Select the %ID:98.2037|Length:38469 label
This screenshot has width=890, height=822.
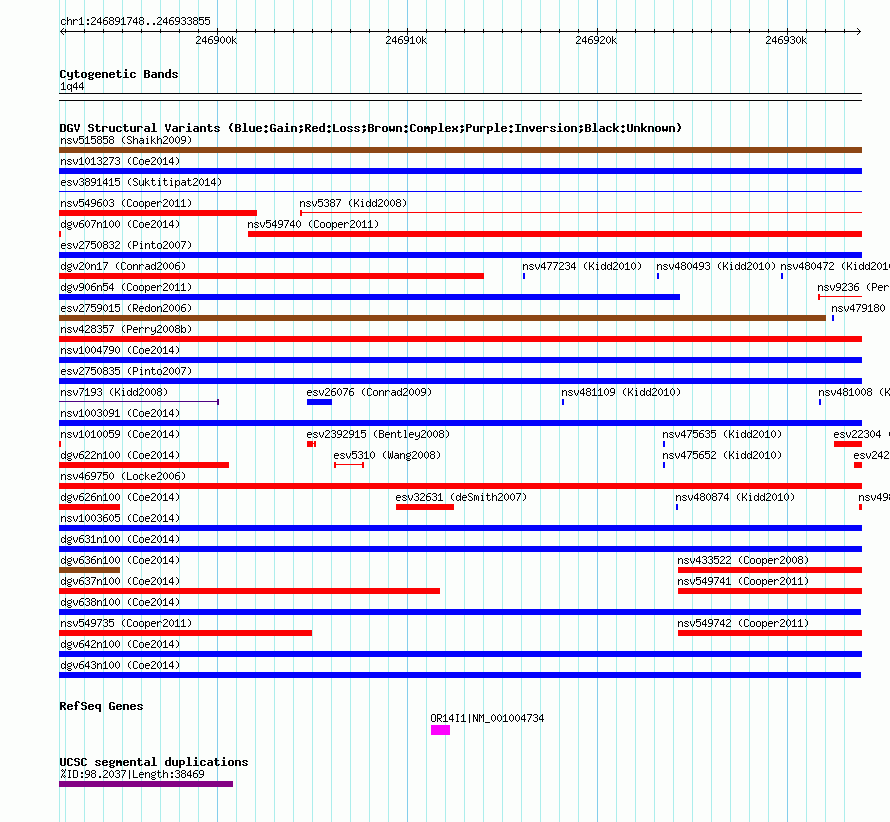pyautogui.click(x=132, y=774)
